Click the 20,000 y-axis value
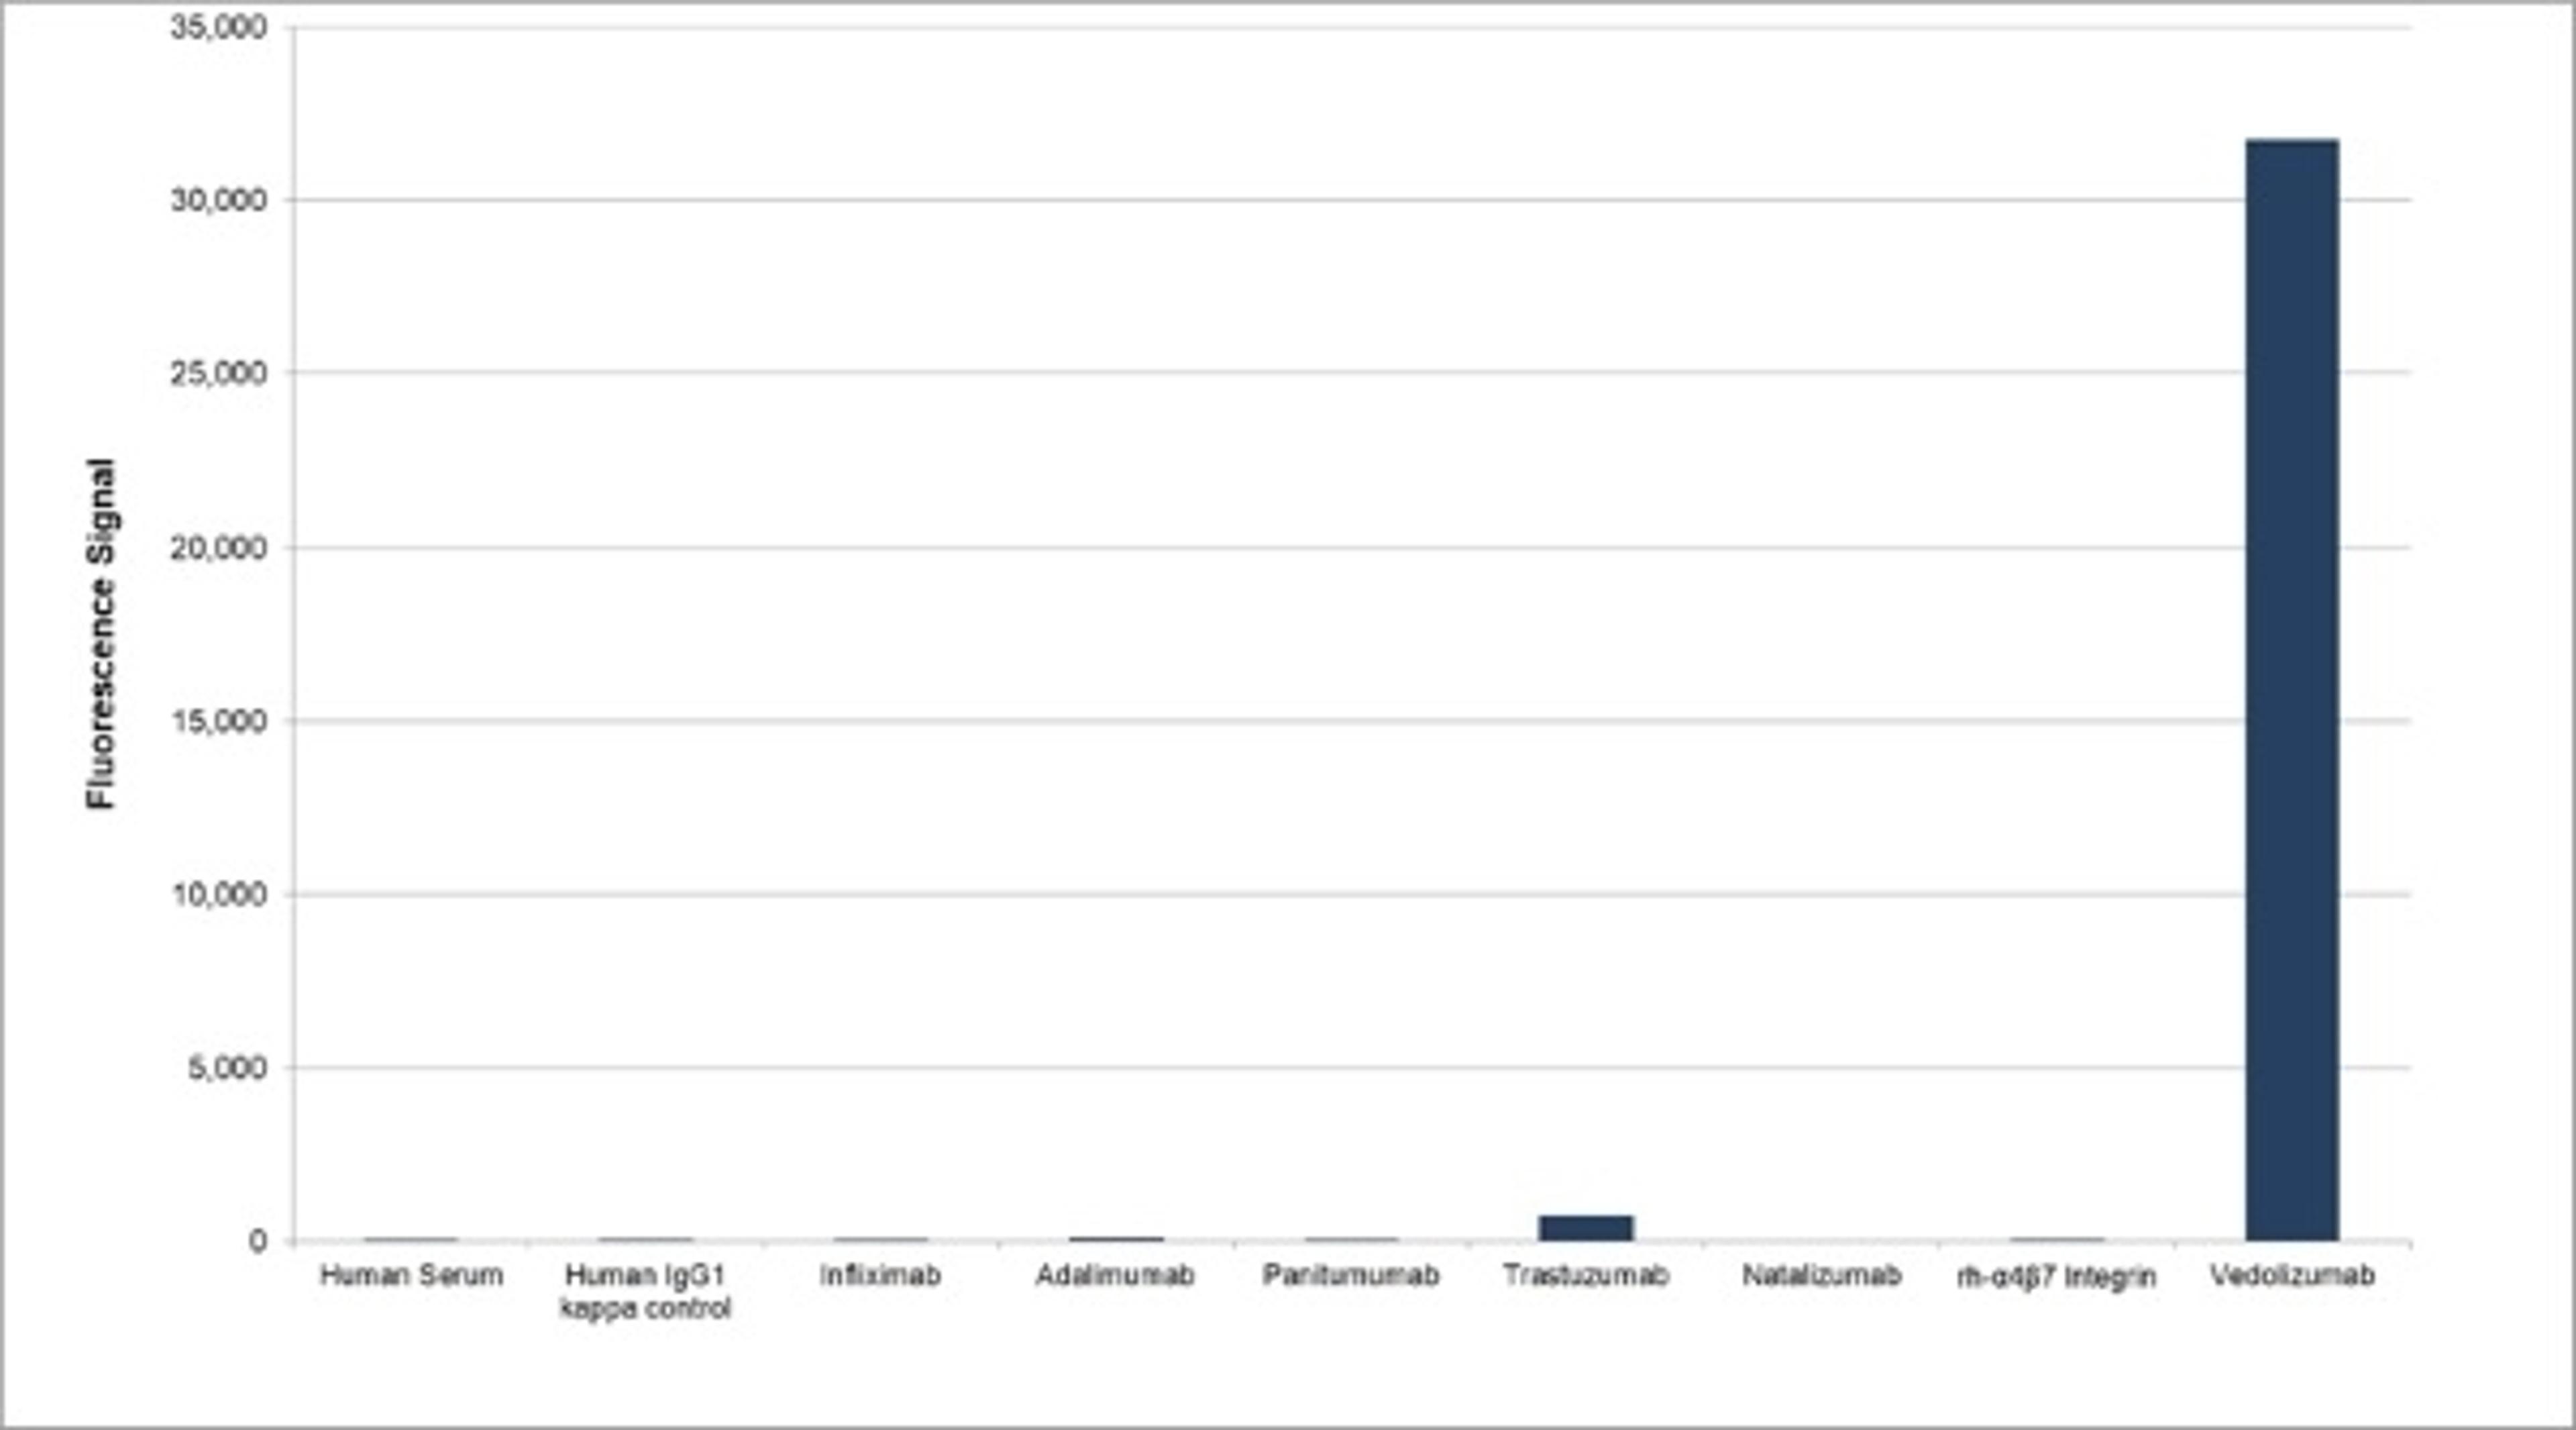This screenshot has width=2576, height=1430. (219, 548)
